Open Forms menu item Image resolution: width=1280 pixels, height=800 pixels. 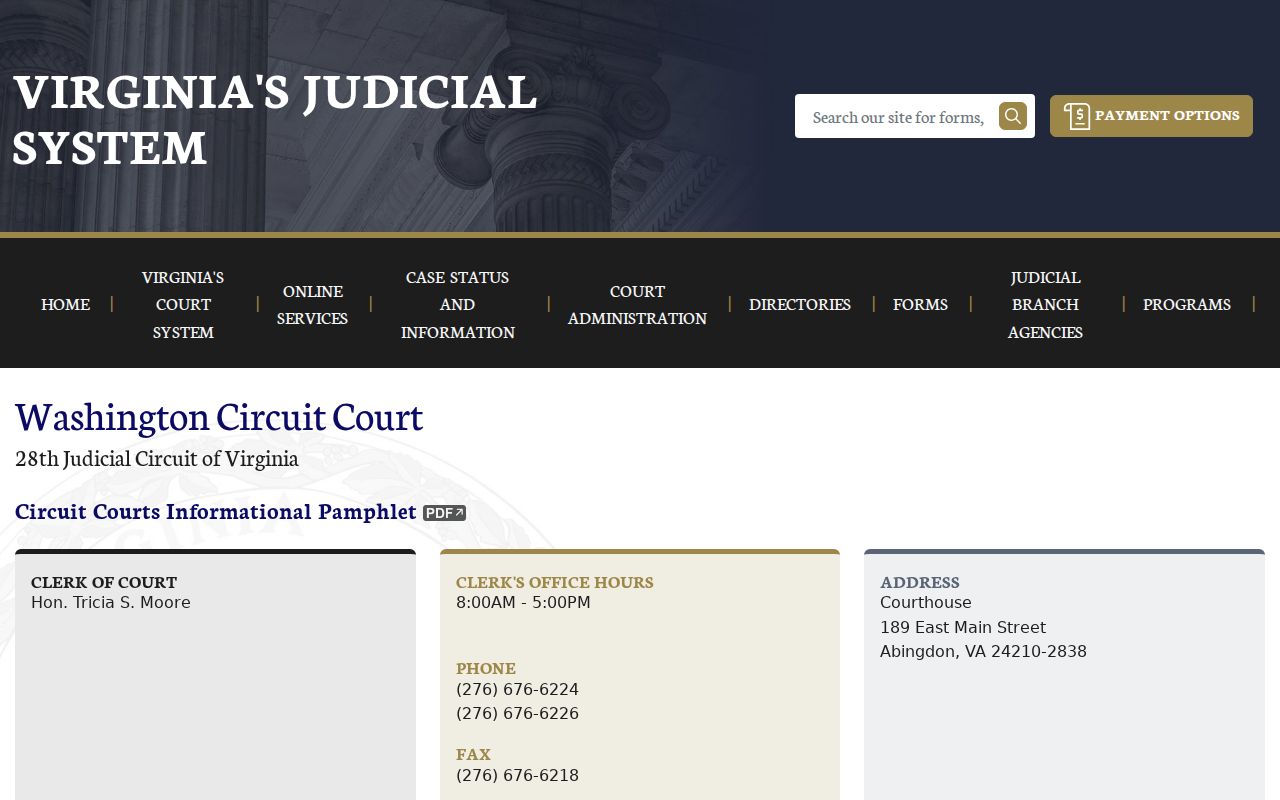coord(920,304)
